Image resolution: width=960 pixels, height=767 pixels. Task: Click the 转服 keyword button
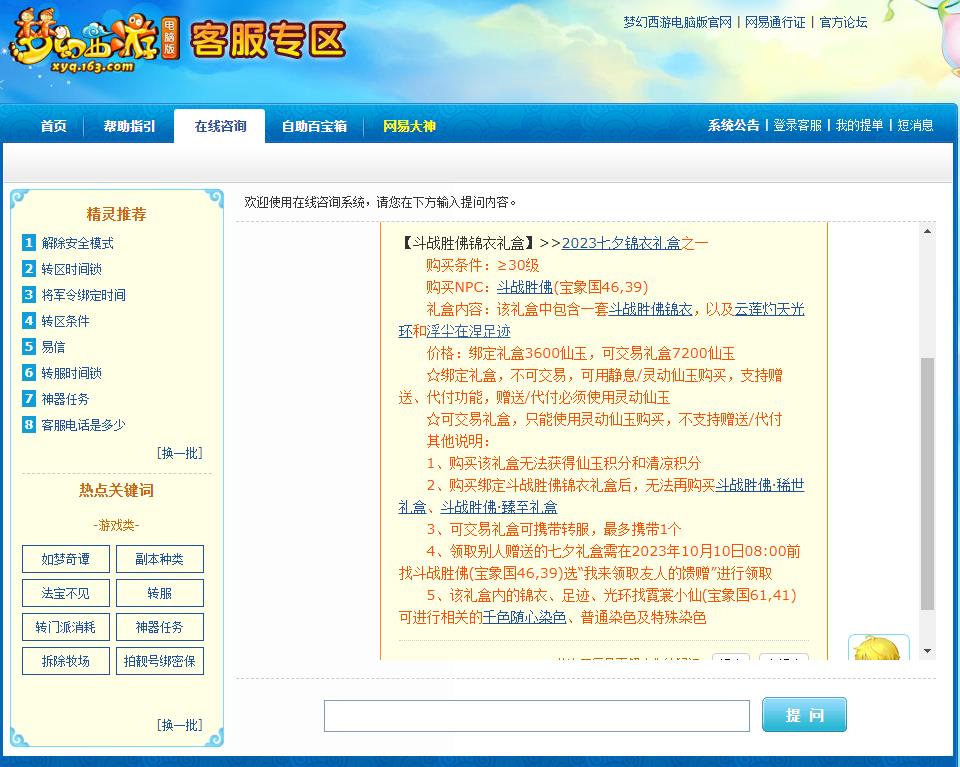coord(158,592)
